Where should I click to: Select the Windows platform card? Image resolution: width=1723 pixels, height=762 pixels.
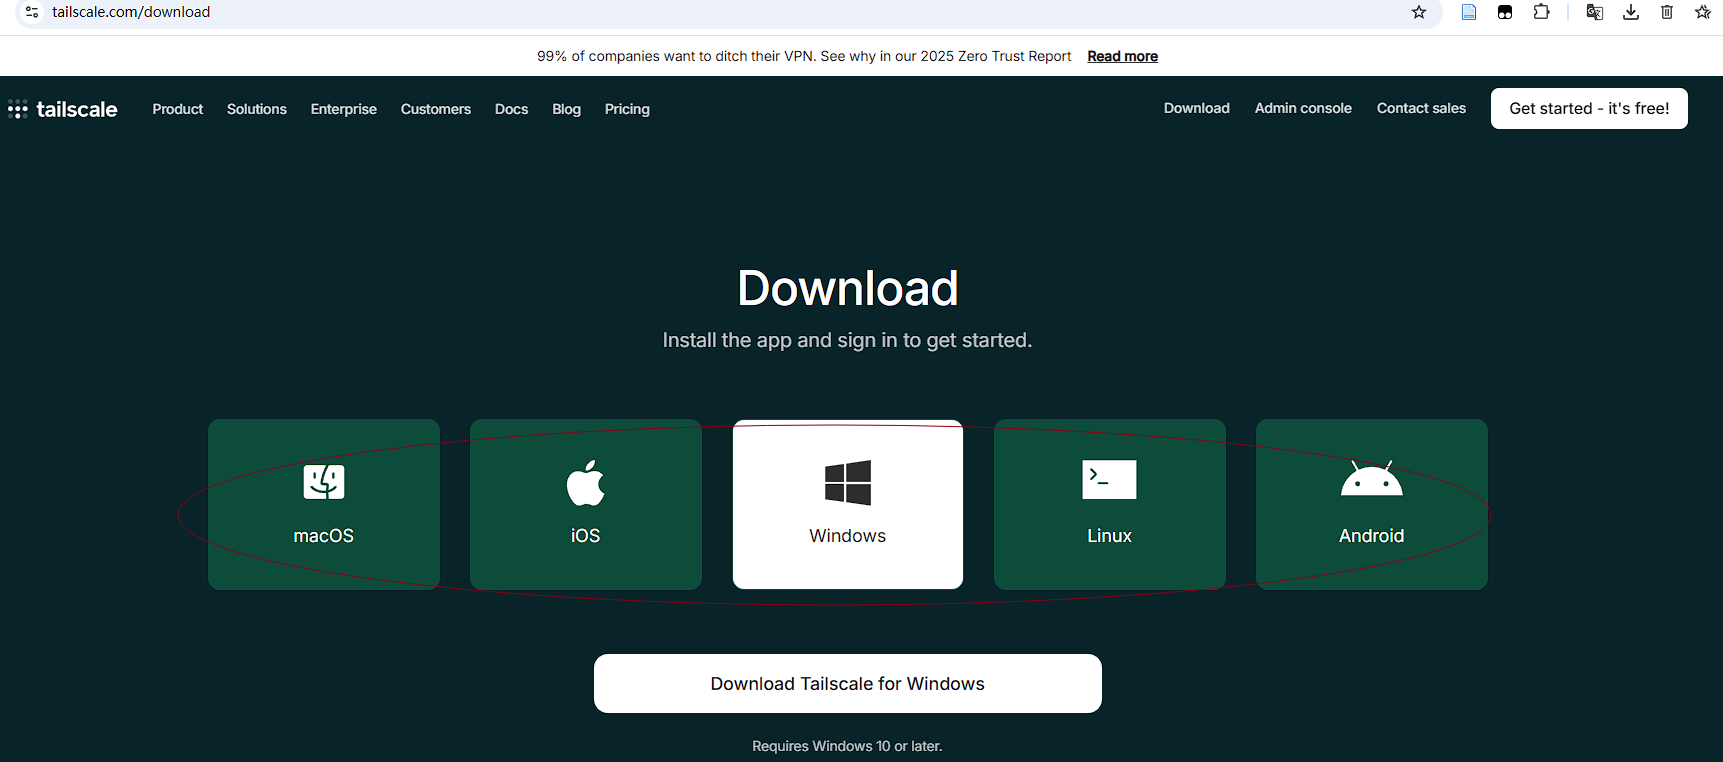[x=848, y=504]
